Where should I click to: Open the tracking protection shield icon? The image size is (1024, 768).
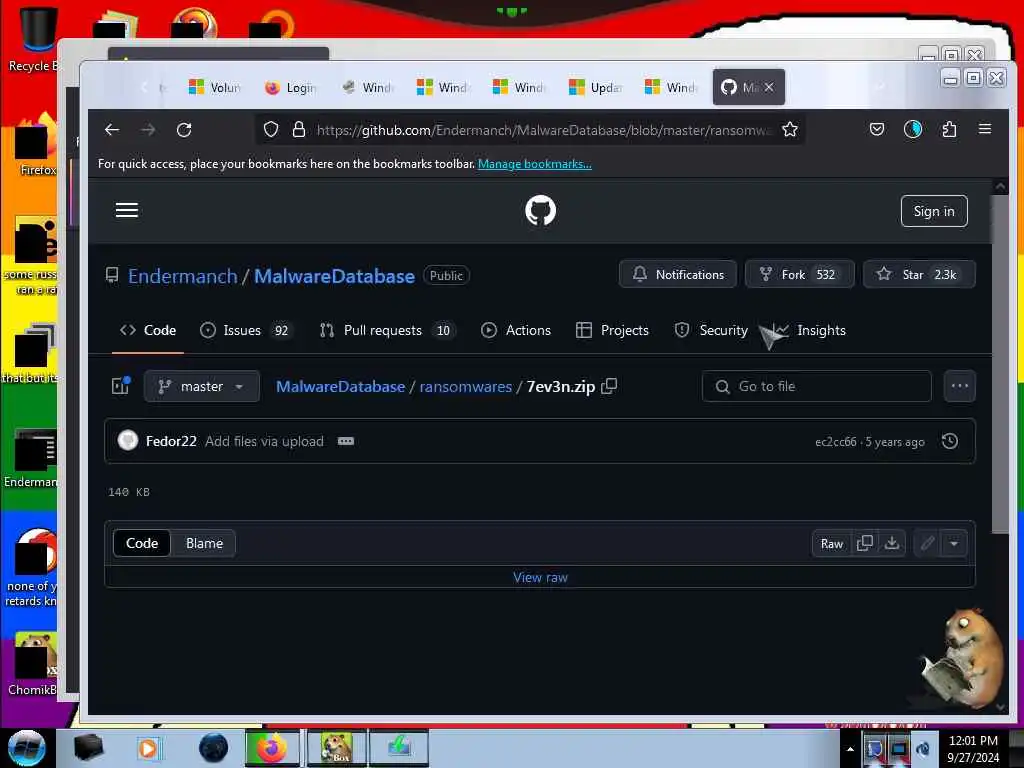271,129
